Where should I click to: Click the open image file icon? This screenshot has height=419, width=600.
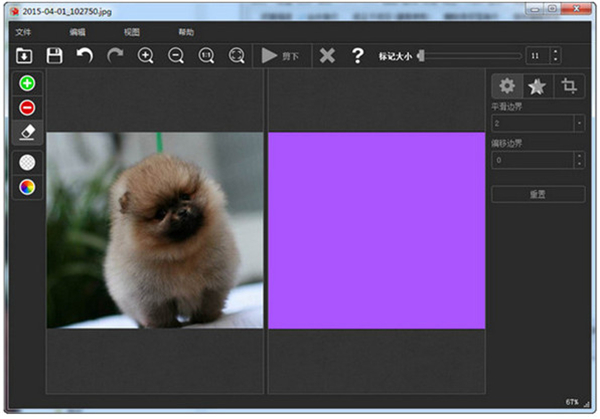[24, 56]
